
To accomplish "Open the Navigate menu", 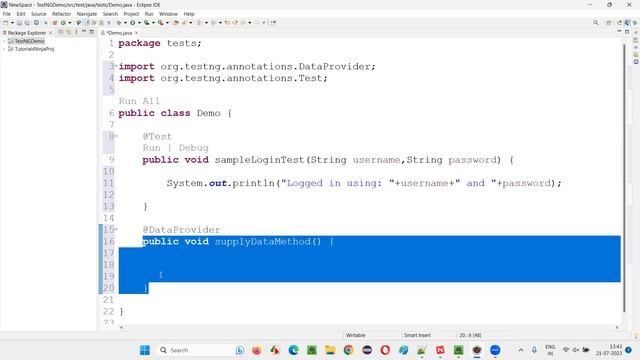I will pos(87,14).
